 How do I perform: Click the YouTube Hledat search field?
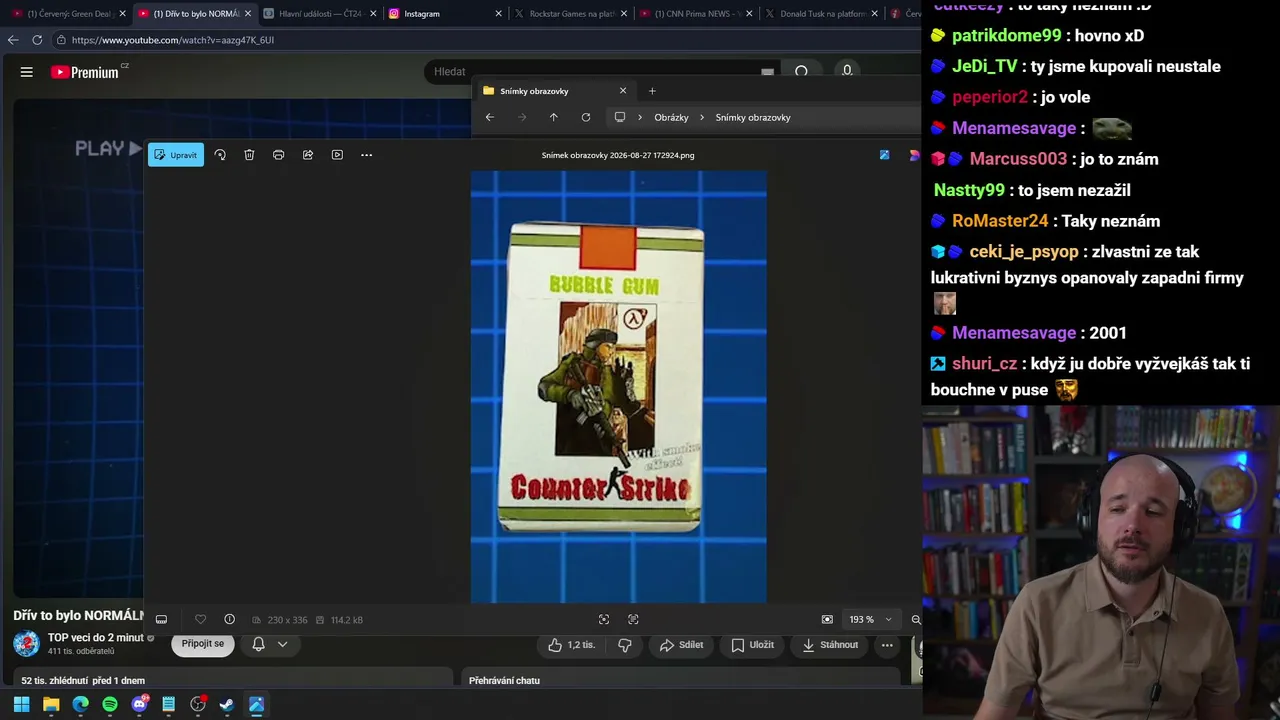[600, 72]
